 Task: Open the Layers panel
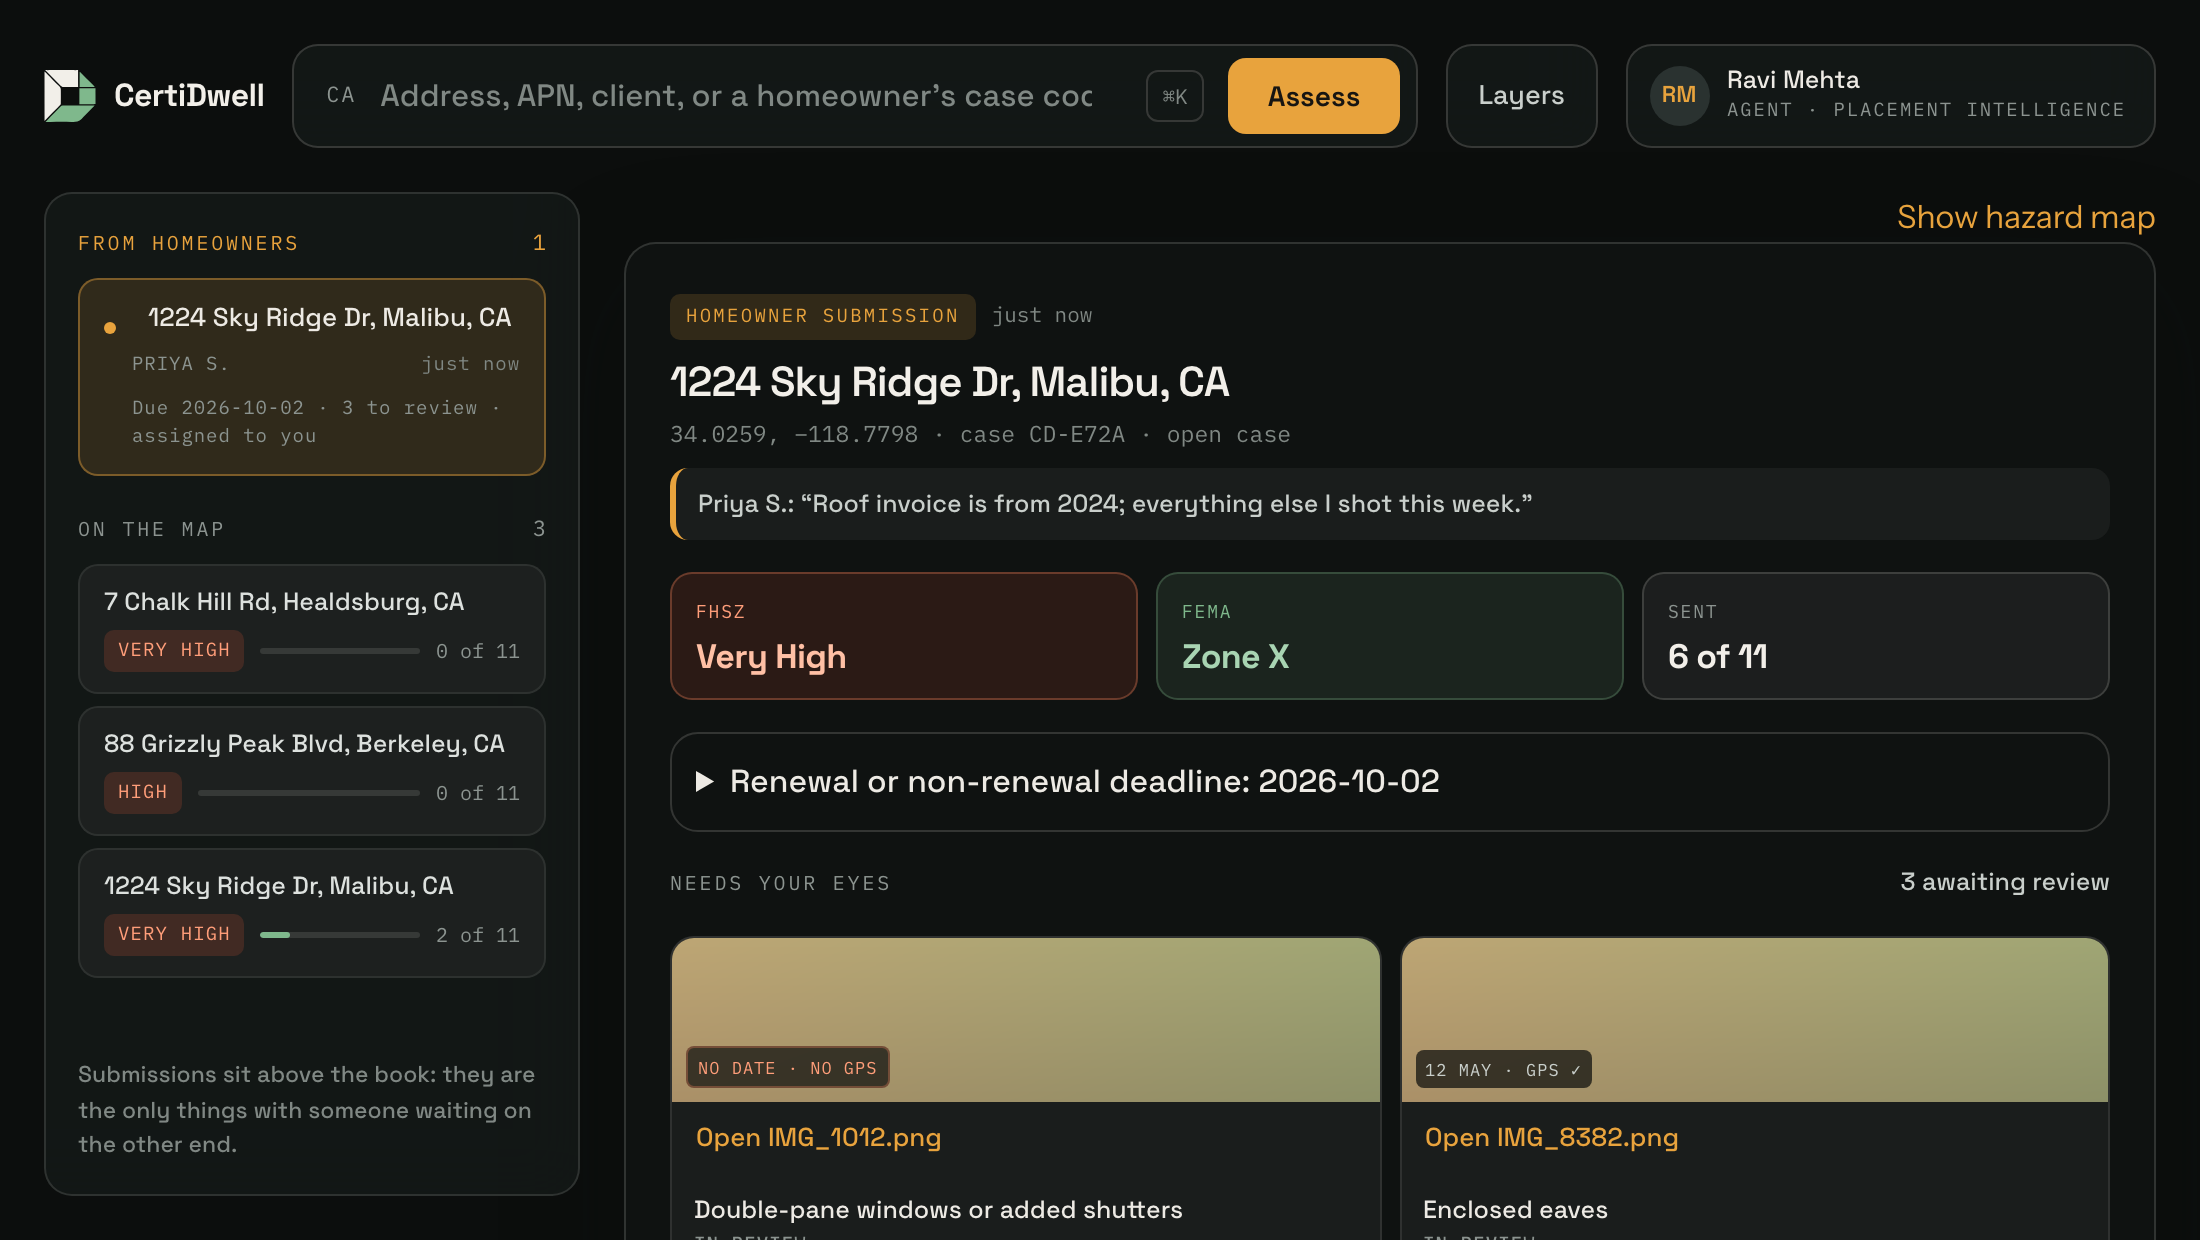[1521, 96]
